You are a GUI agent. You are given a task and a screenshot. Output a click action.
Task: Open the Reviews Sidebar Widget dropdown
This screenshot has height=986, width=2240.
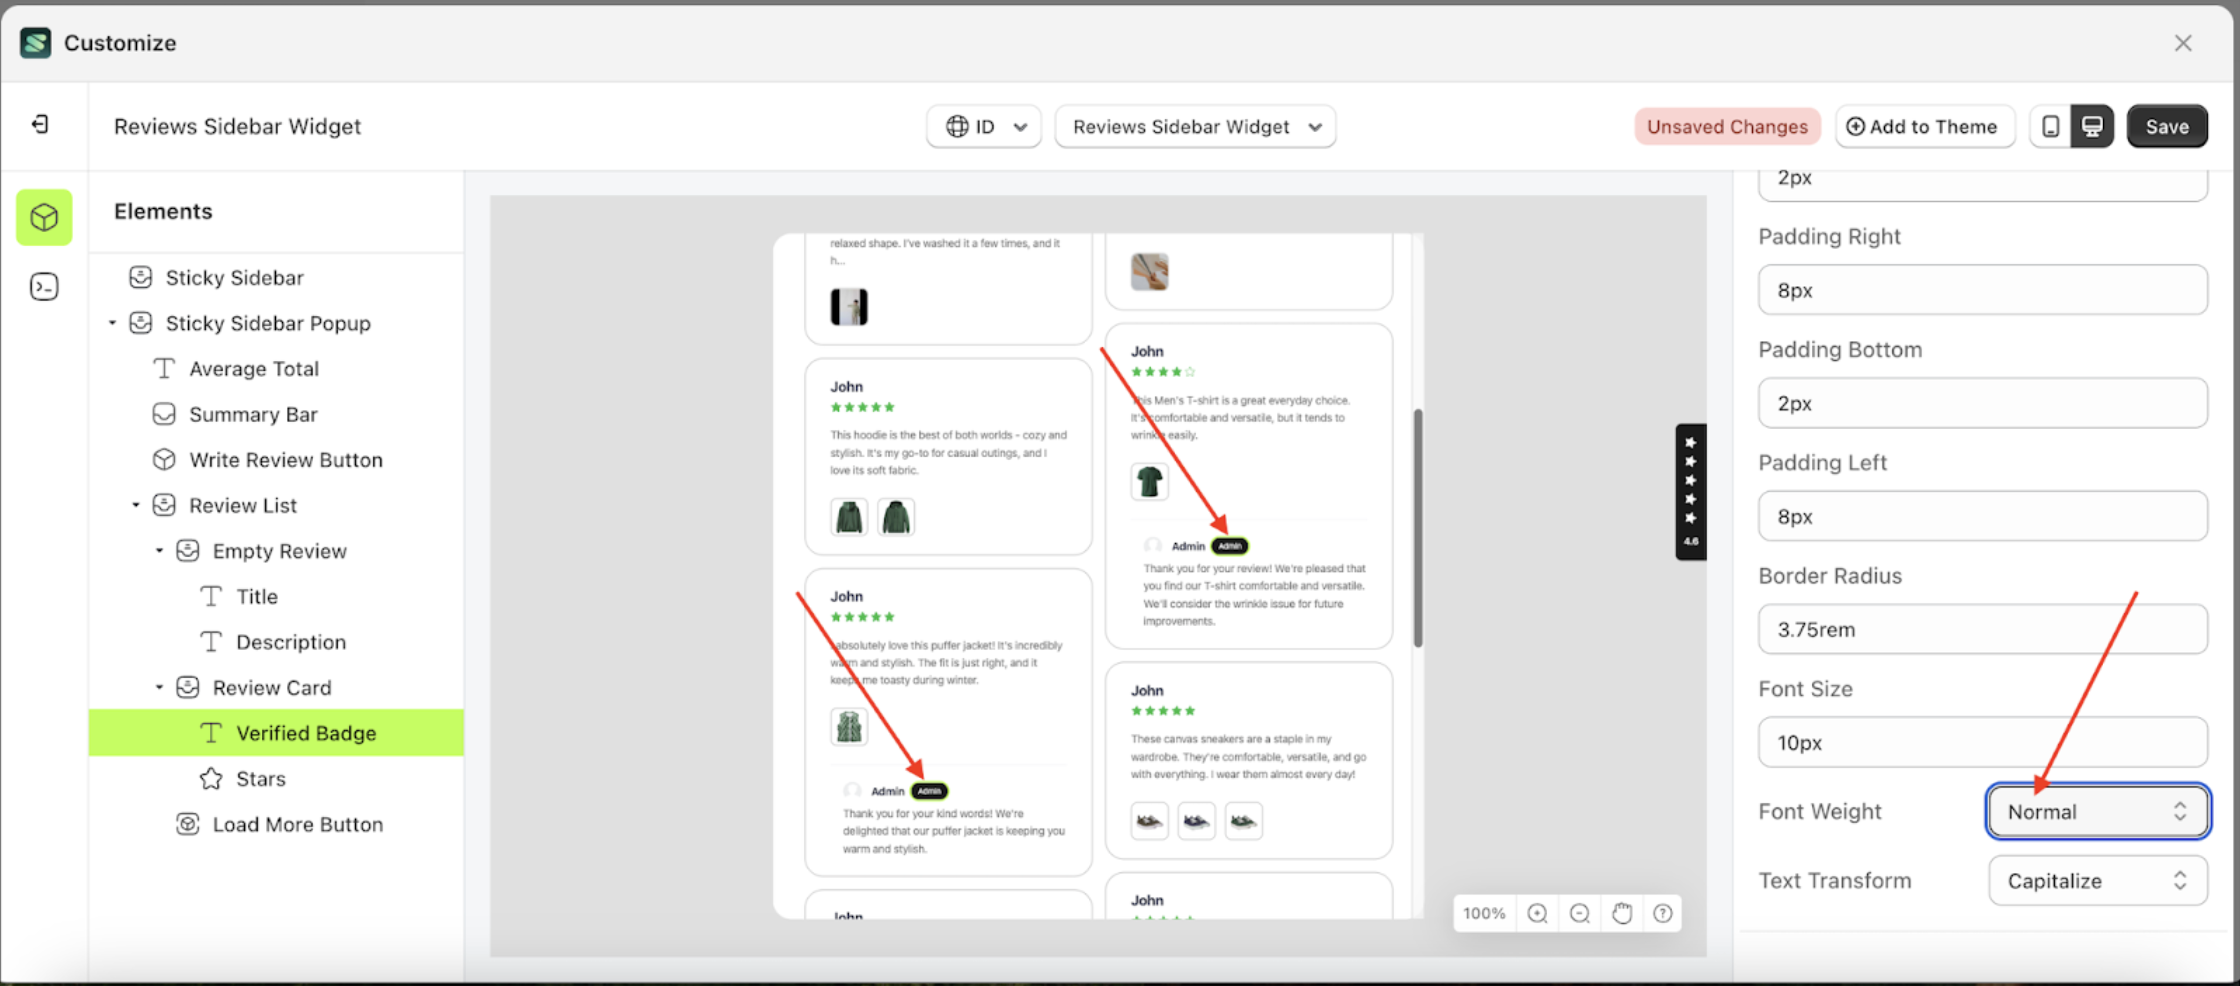pos(1195,127)
